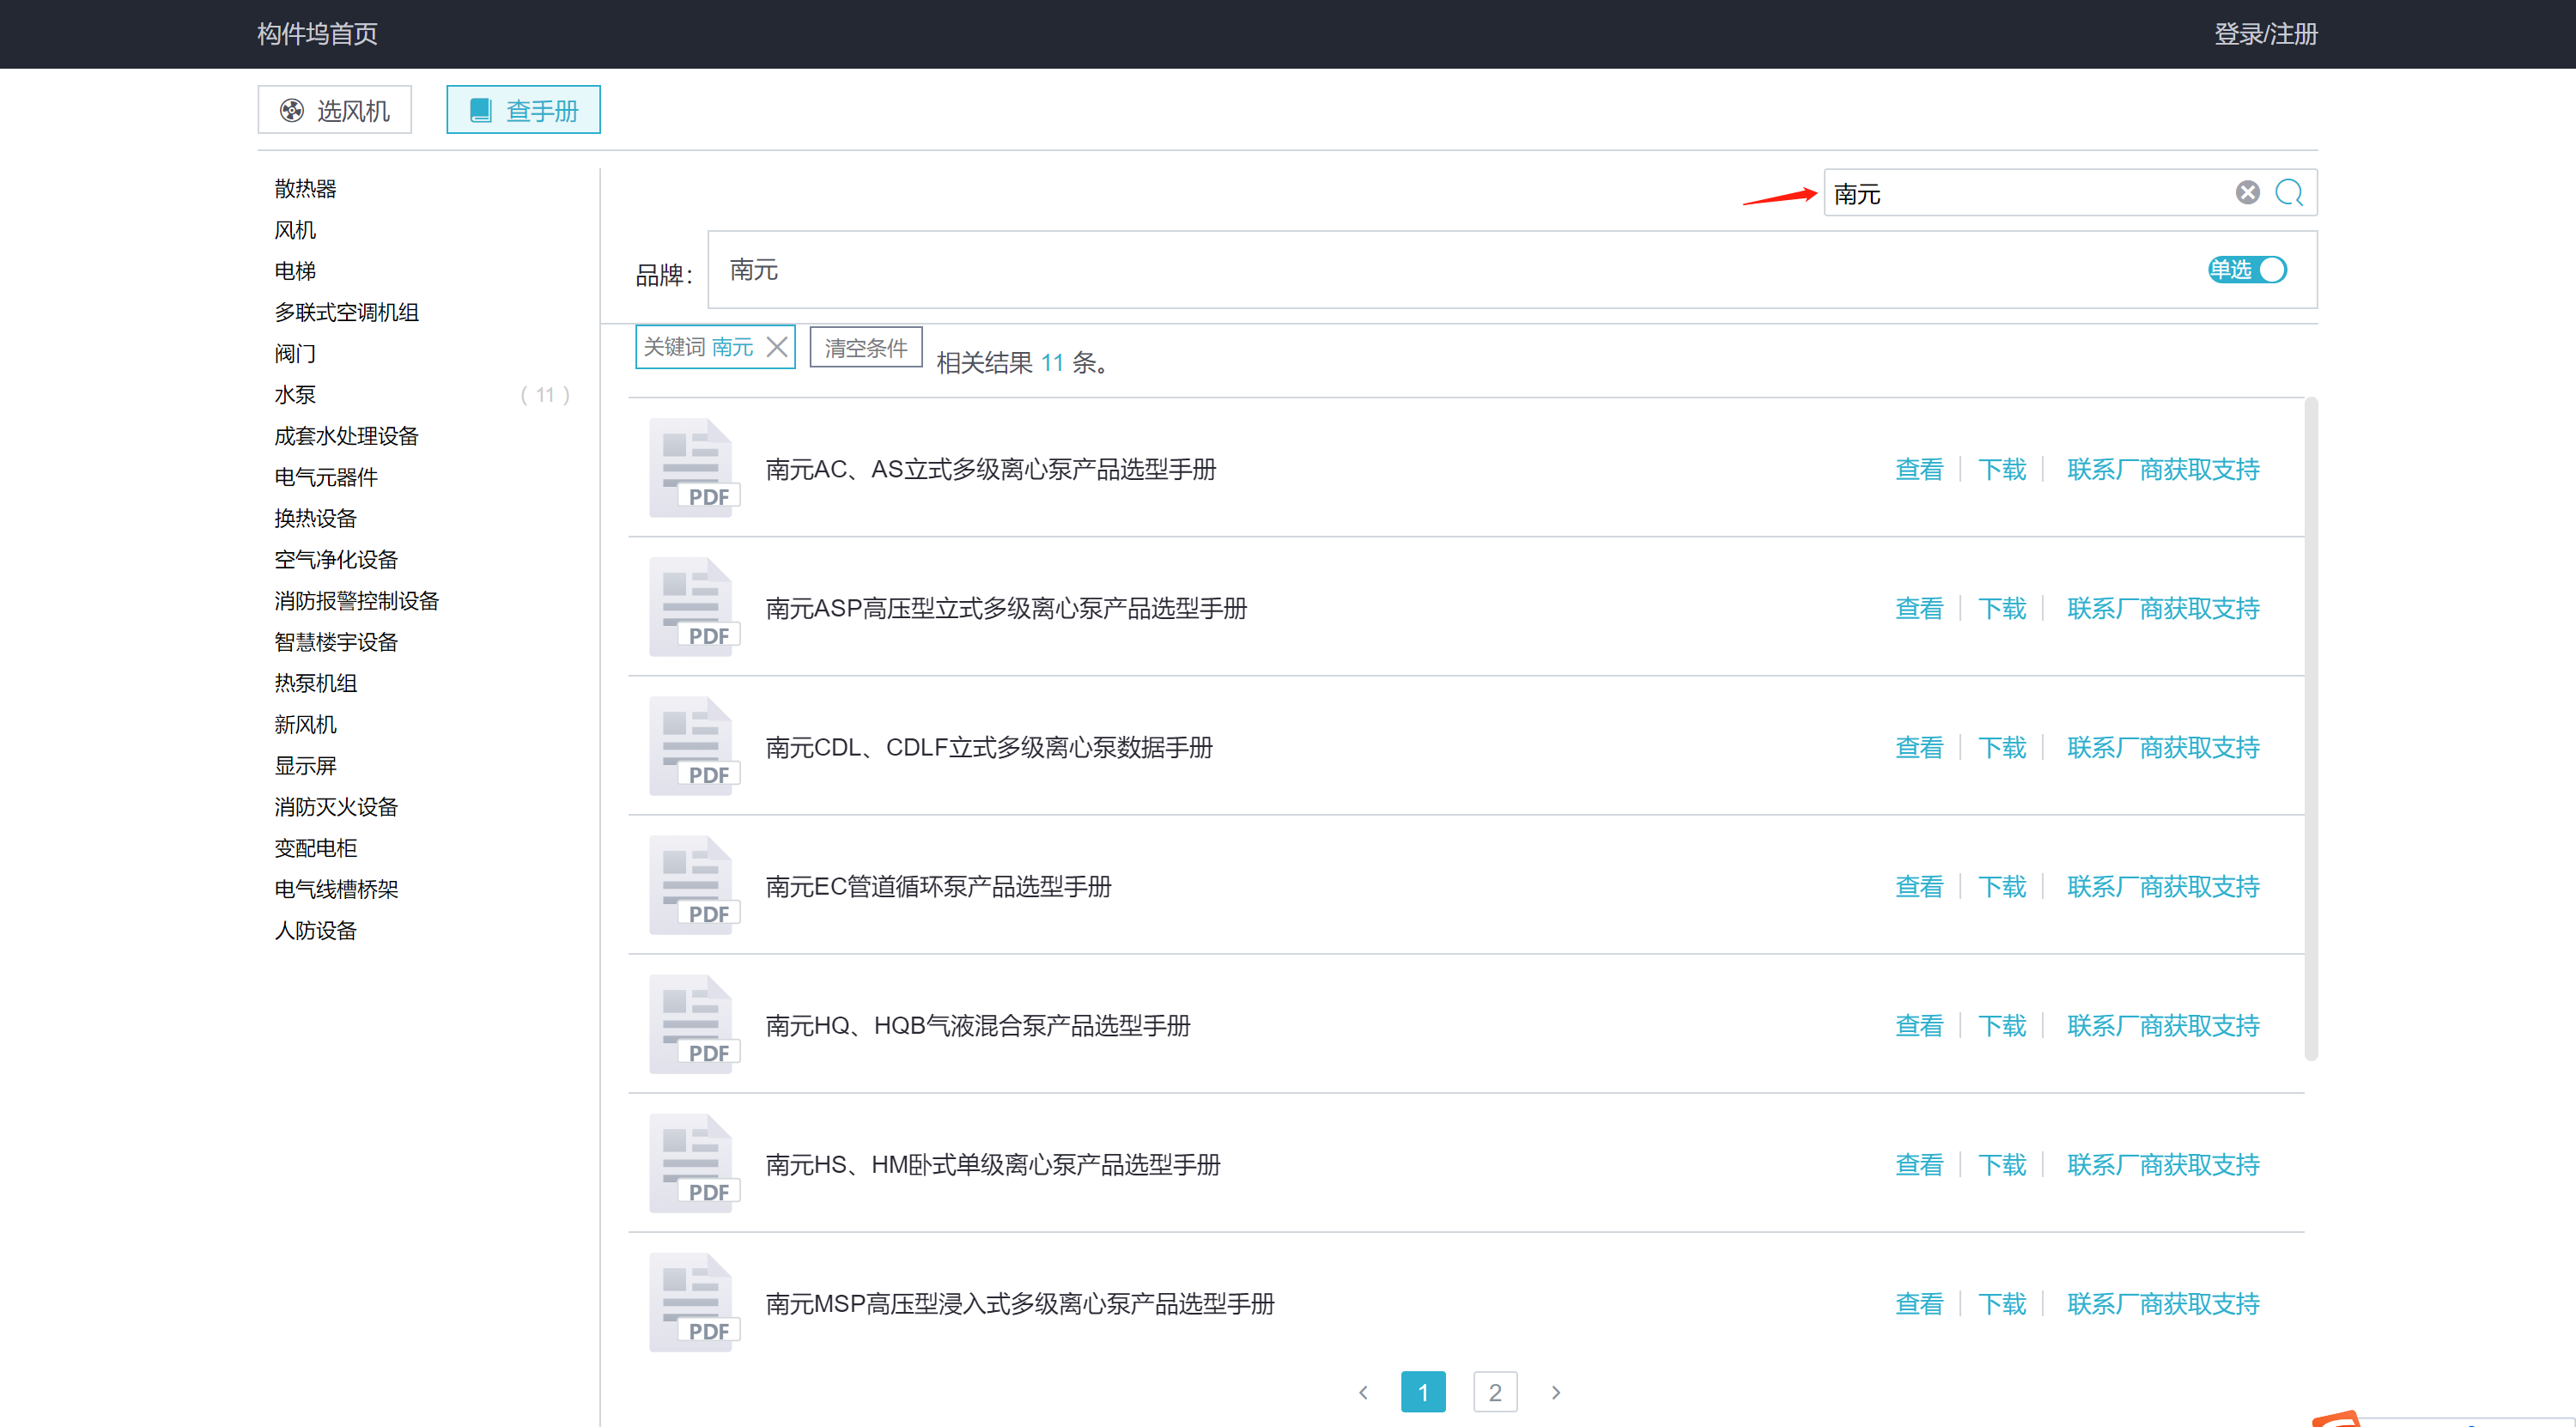The image size is (2576, 1427).
Task: Select the 多联式空调机组 category
Action: (346, 312)
